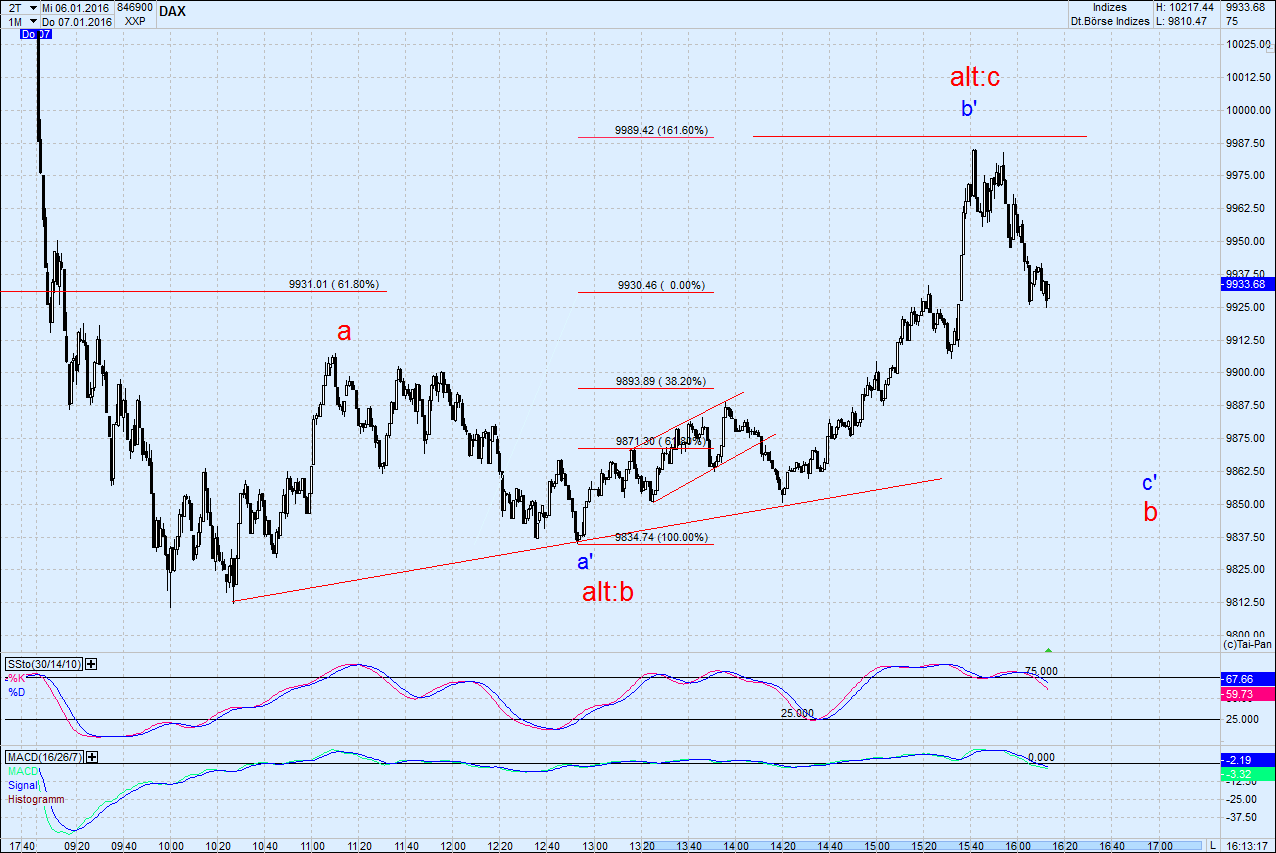Click the highlighted Do 07 date marker
1276x853 pixels.
[x=35, y=33]
